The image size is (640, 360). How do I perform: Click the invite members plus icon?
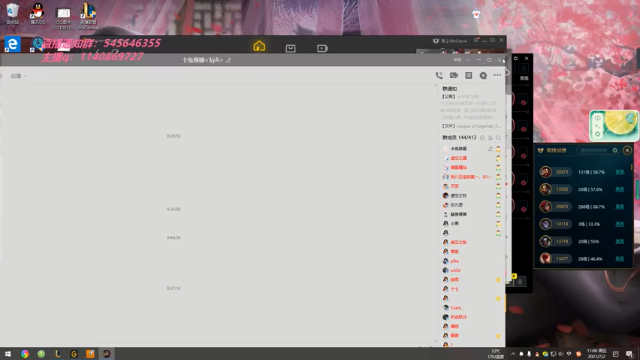(483, 76)
